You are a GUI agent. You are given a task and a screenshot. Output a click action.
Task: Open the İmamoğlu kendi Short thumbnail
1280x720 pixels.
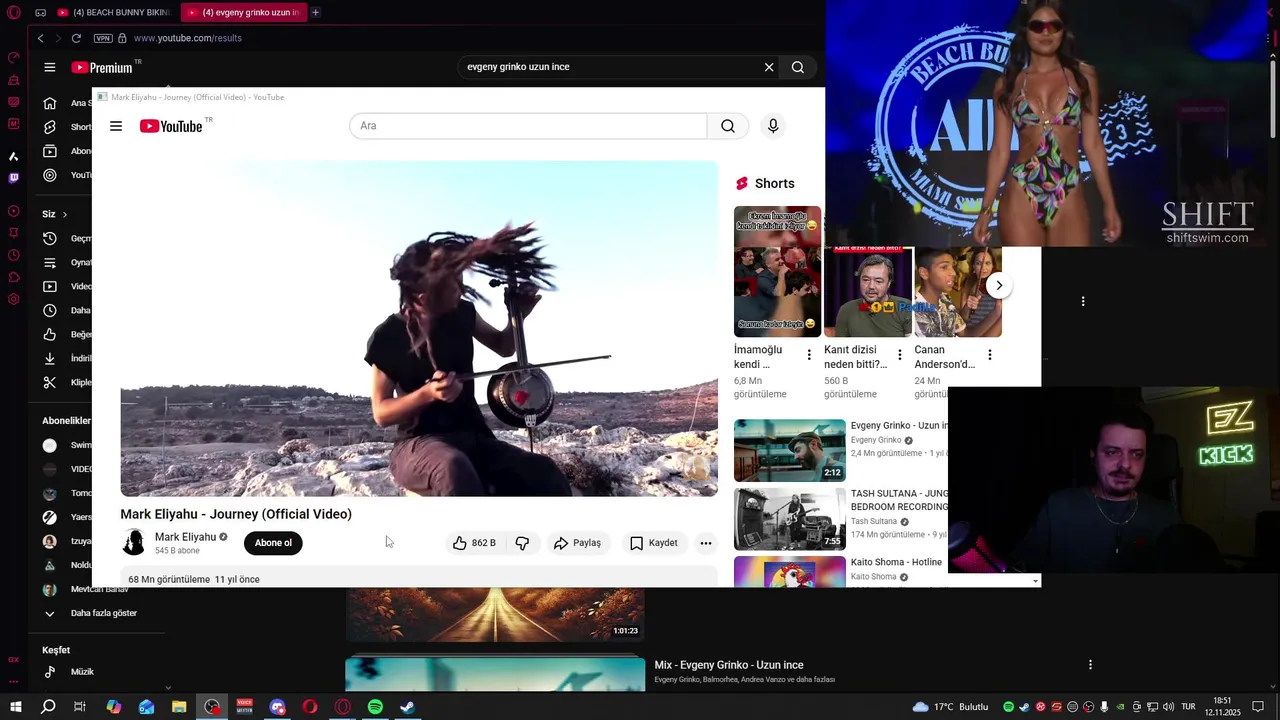pos(777,271)
